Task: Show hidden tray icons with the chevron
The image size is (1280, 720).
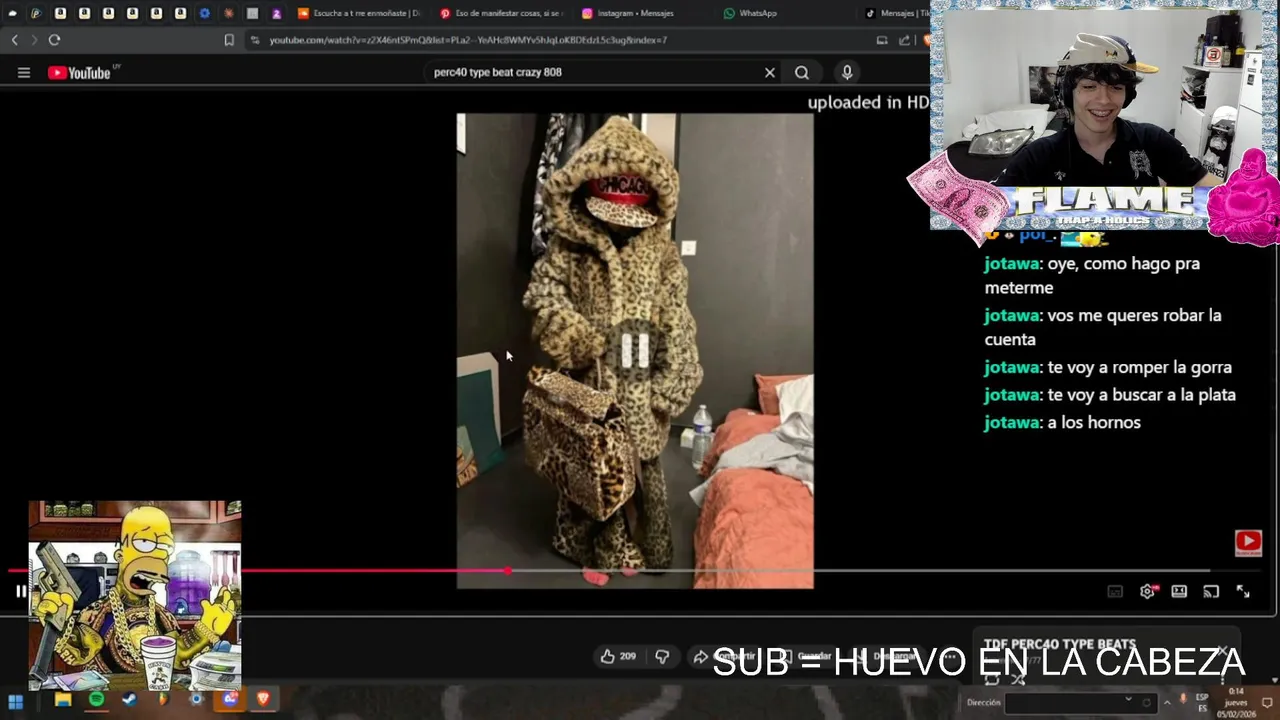Action: (x=1166, y=702)
